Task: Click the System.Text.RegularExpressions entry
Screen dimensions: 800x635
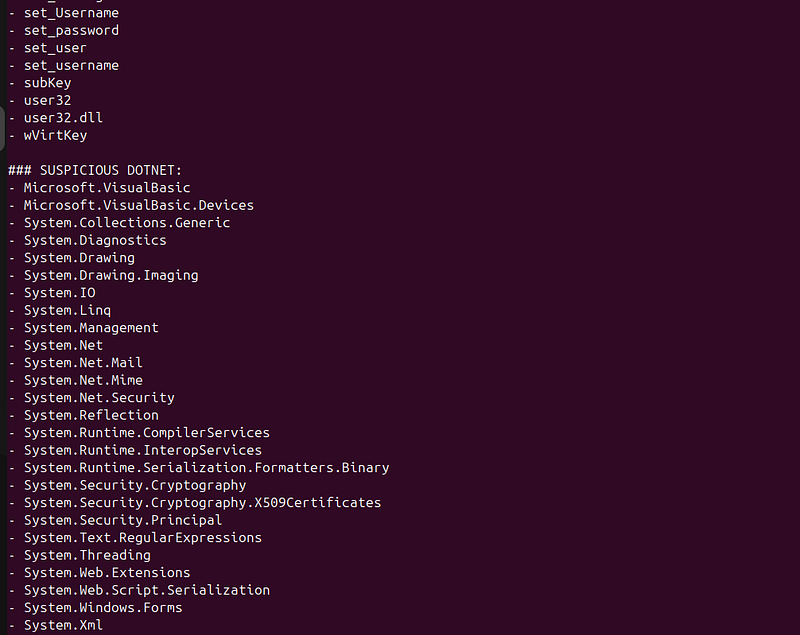Action: 143,538
